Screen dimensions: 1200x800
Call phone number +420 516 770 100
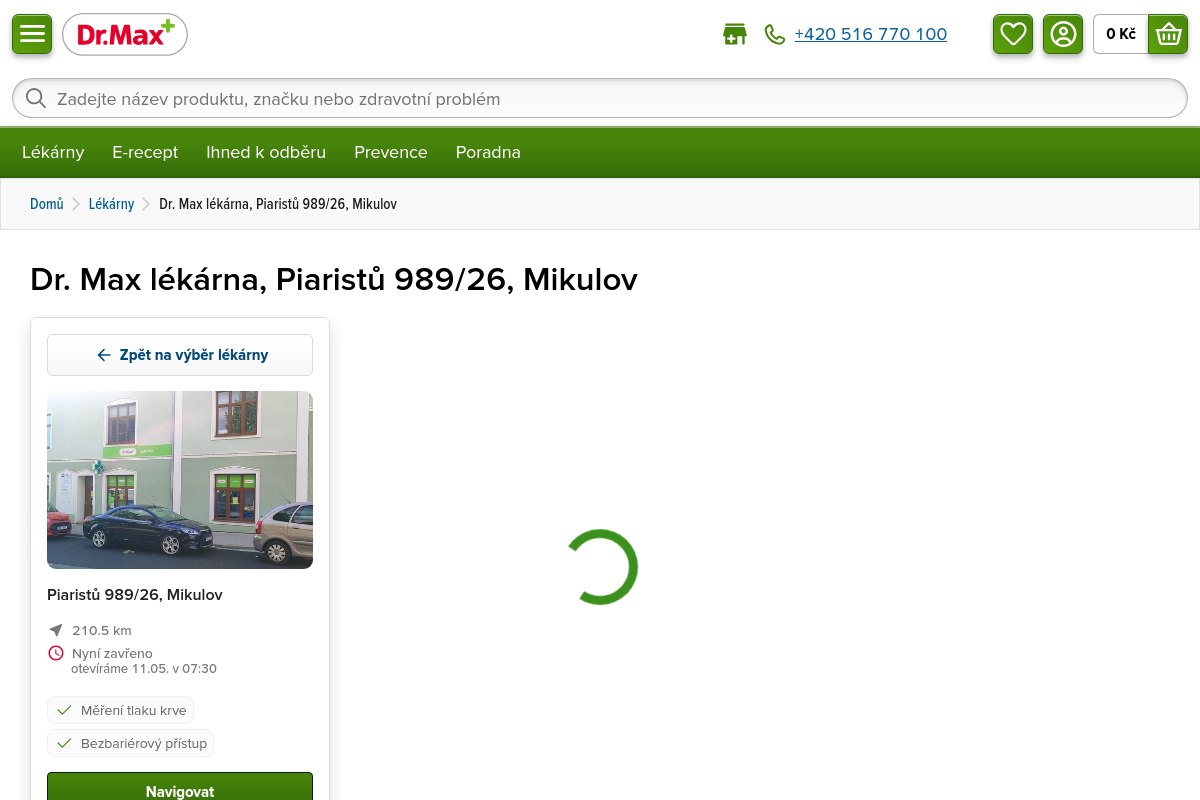coord(871,34)
